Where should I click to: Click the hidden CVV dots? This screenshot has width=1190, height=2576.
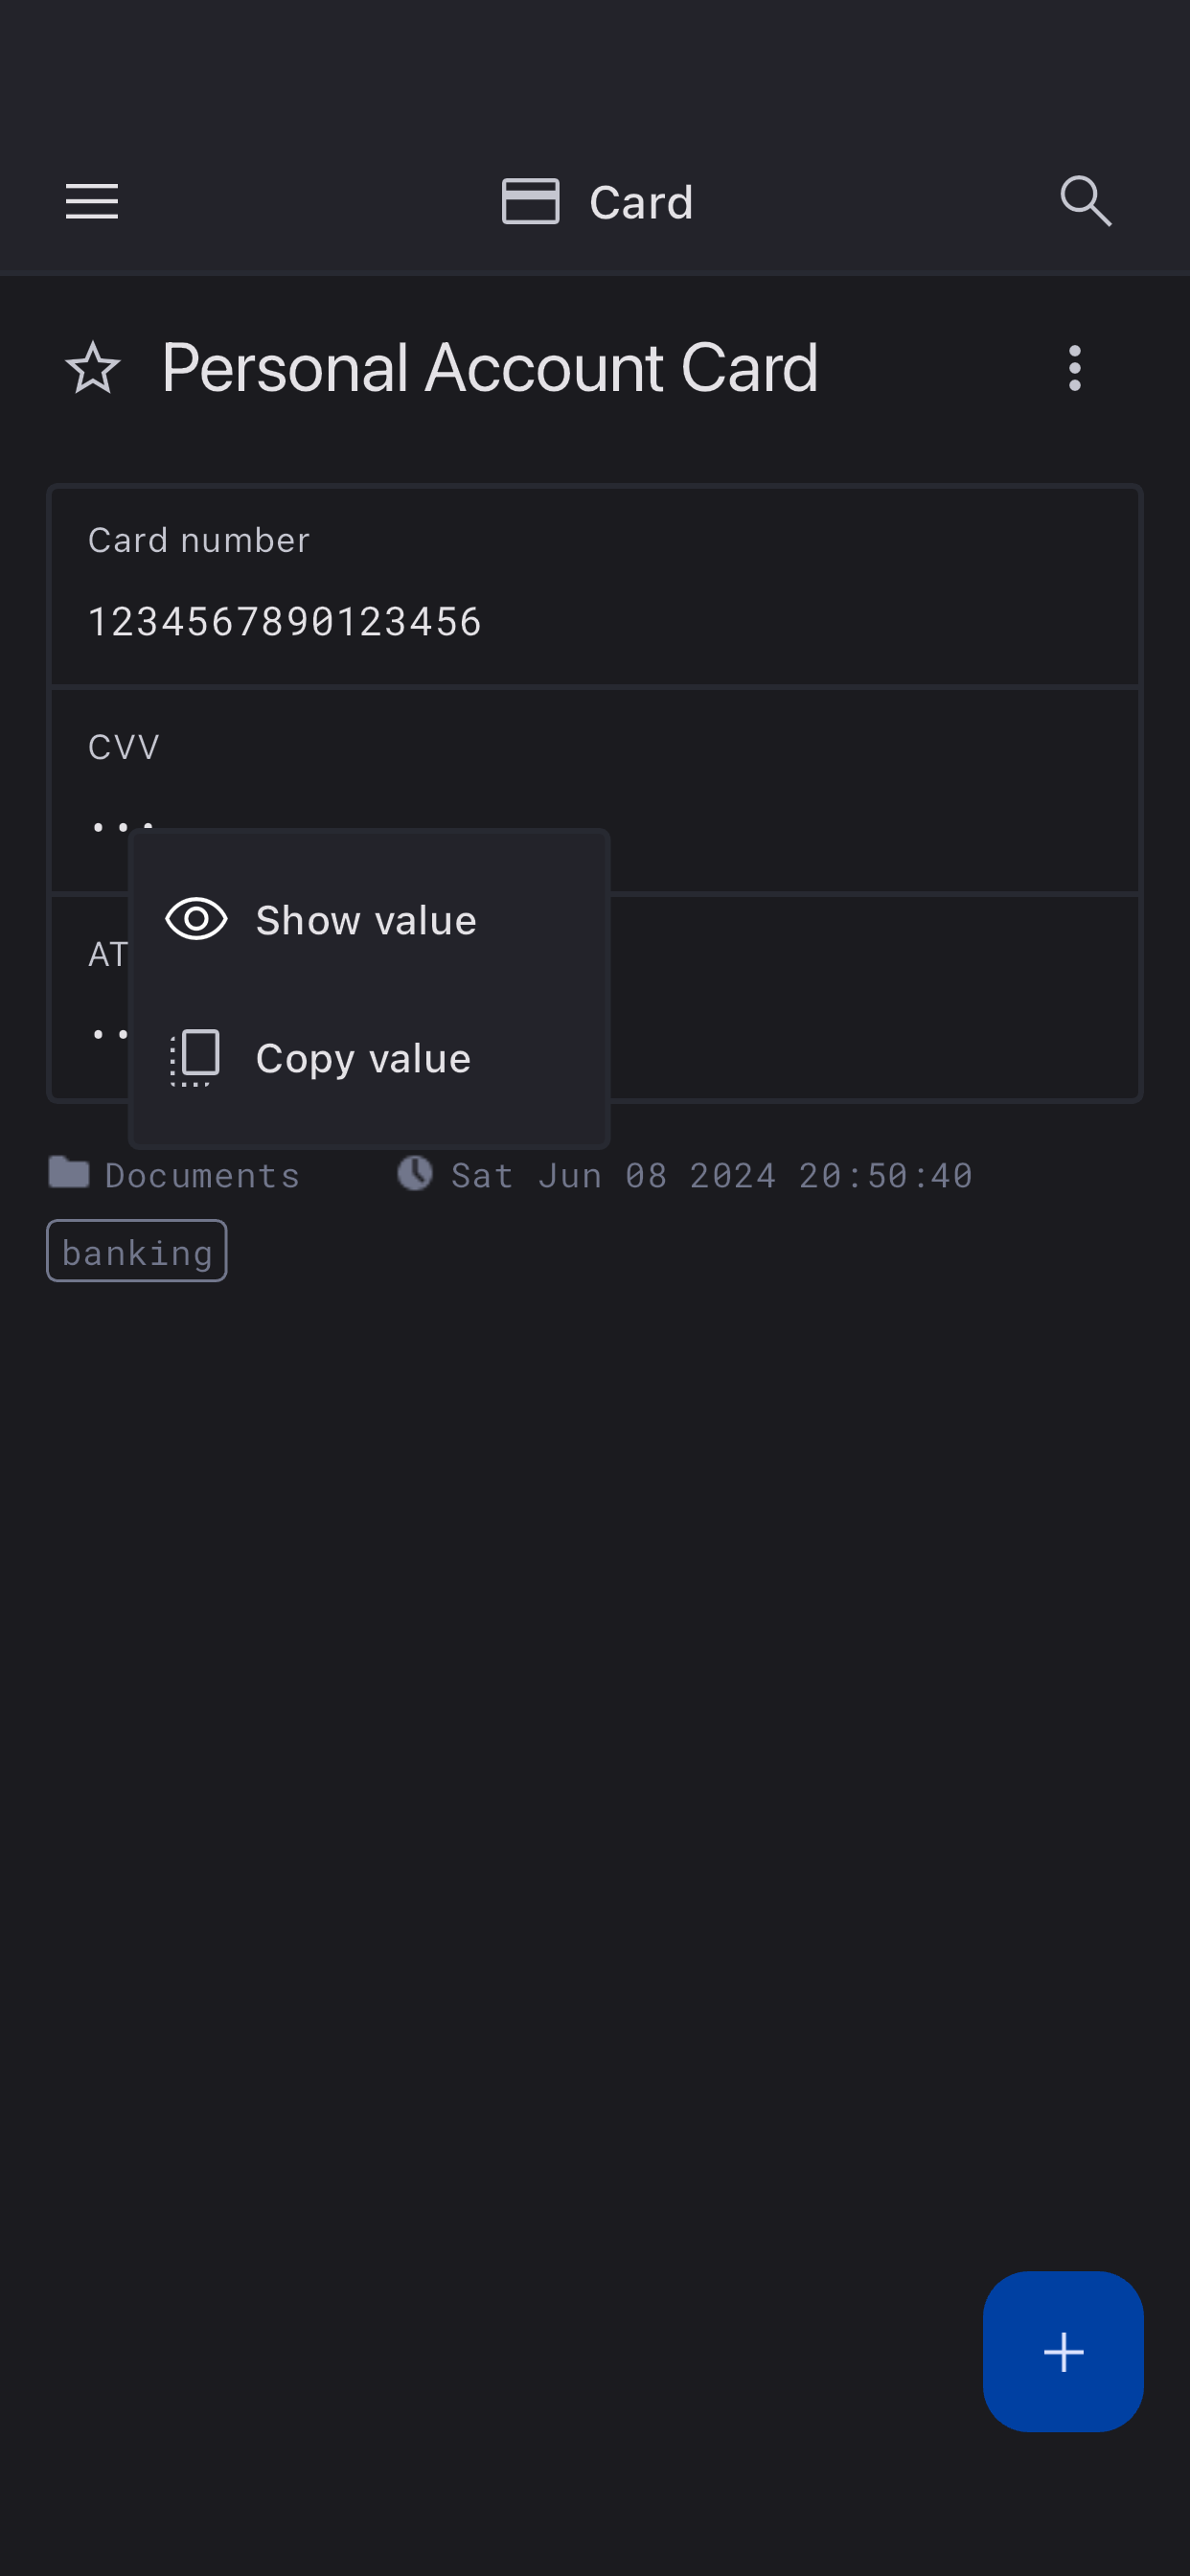tap(110, 826)
